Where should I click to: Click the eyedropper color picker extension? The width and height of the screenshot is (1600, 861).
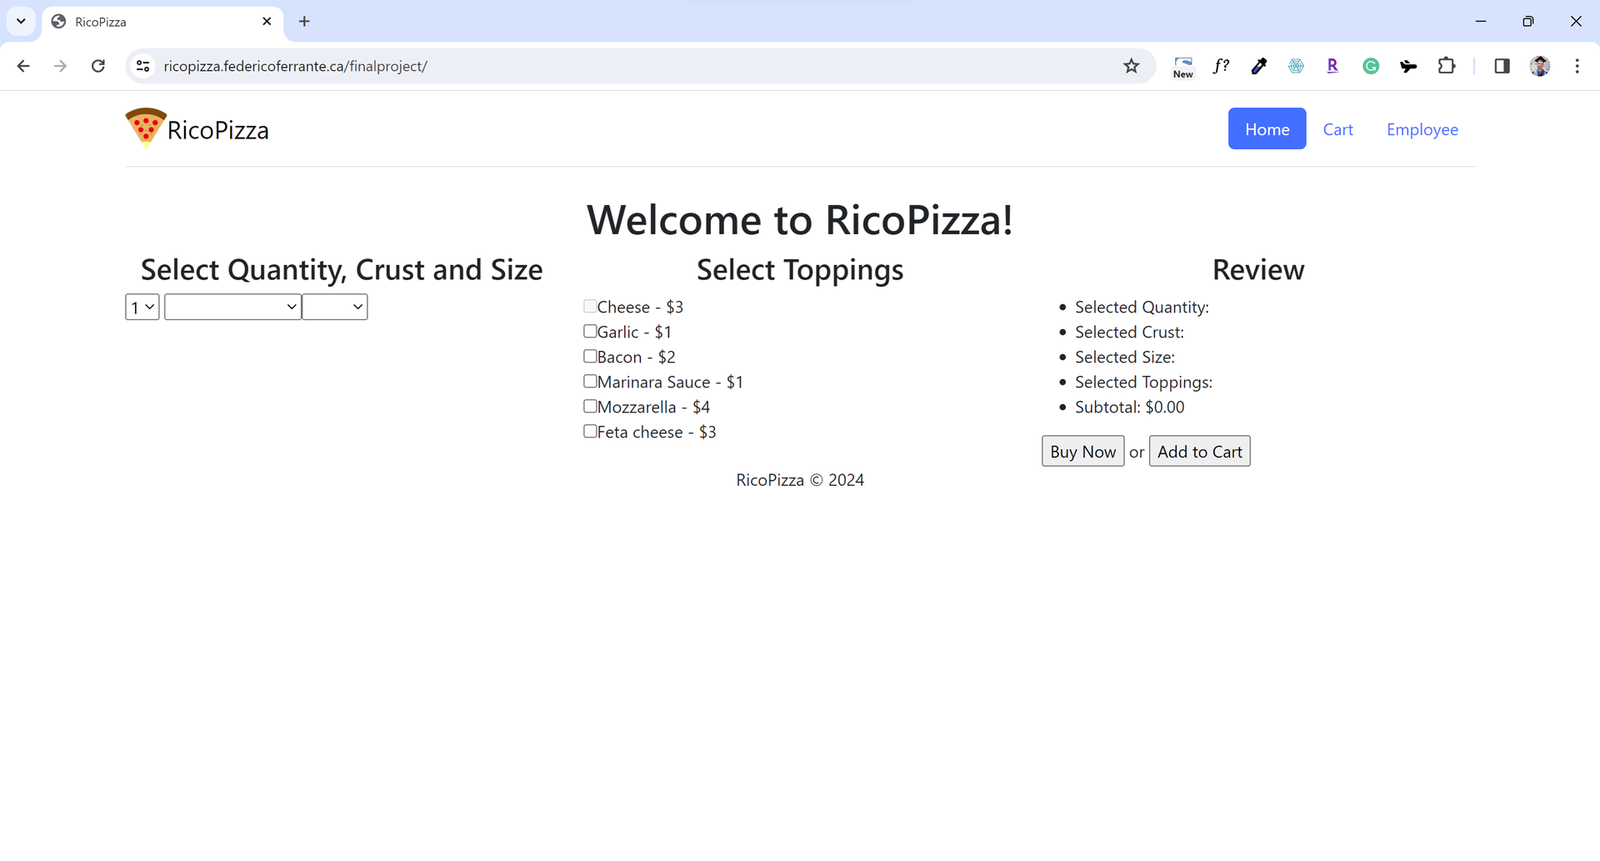coord(1259,66)
